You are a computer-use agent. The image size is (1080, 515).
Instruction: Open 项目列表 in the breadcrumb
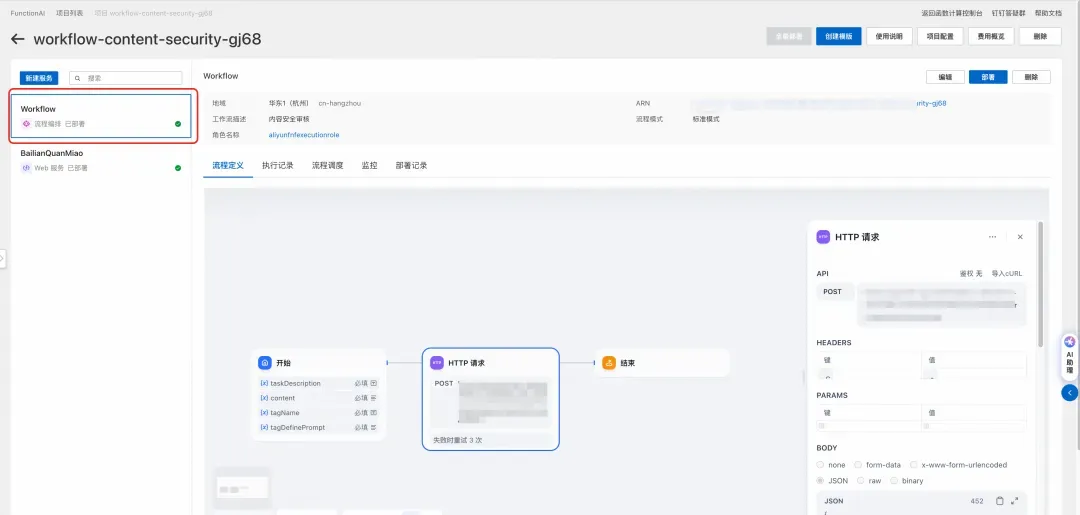[70, 13]
